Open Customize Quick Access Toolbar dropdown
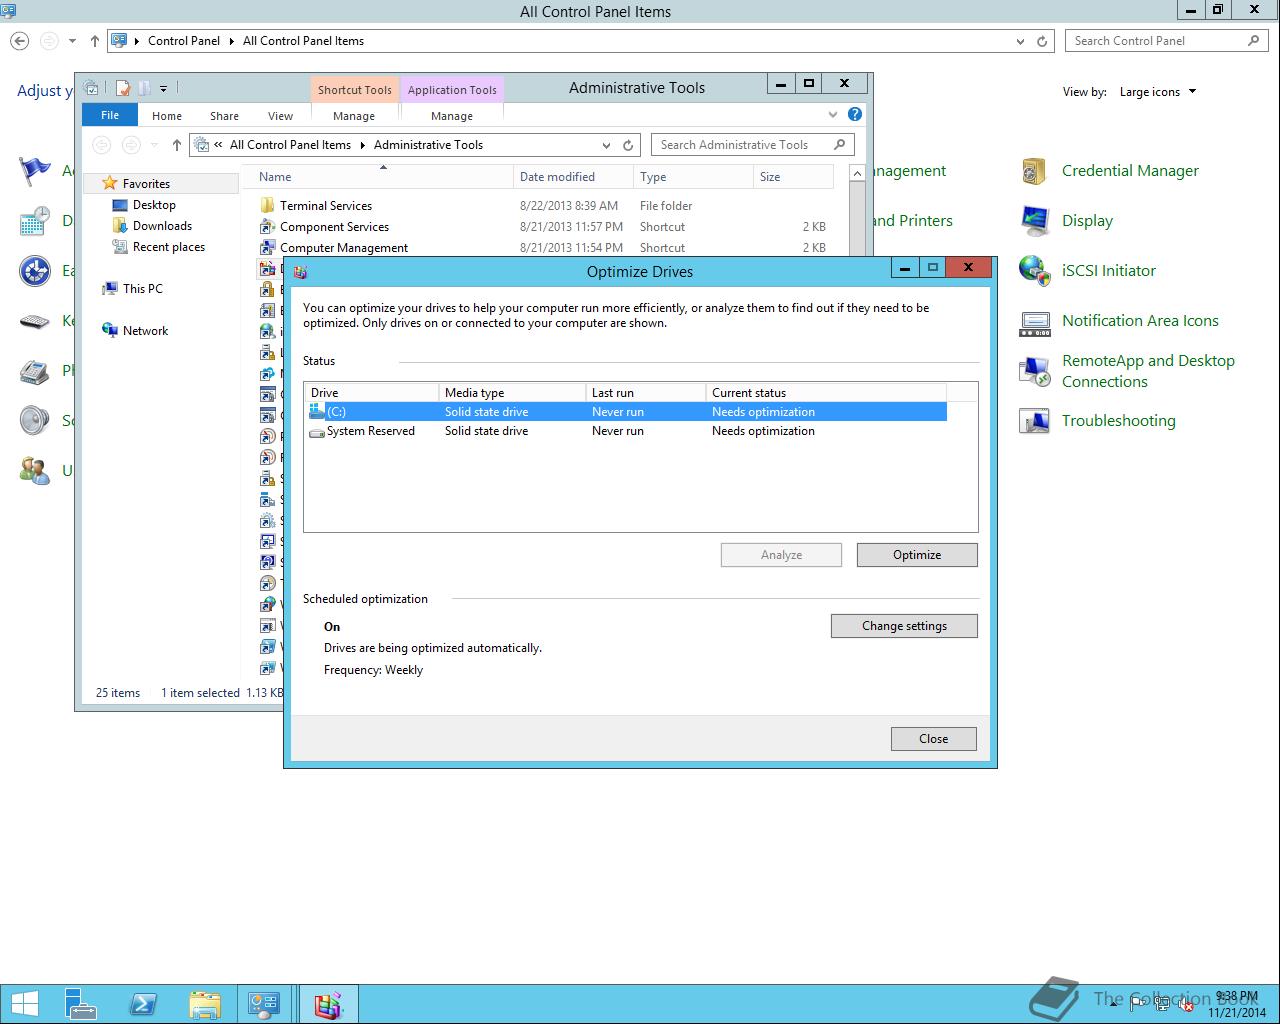This screenshot has height=1024, width=1280. (x=163, y=88)
